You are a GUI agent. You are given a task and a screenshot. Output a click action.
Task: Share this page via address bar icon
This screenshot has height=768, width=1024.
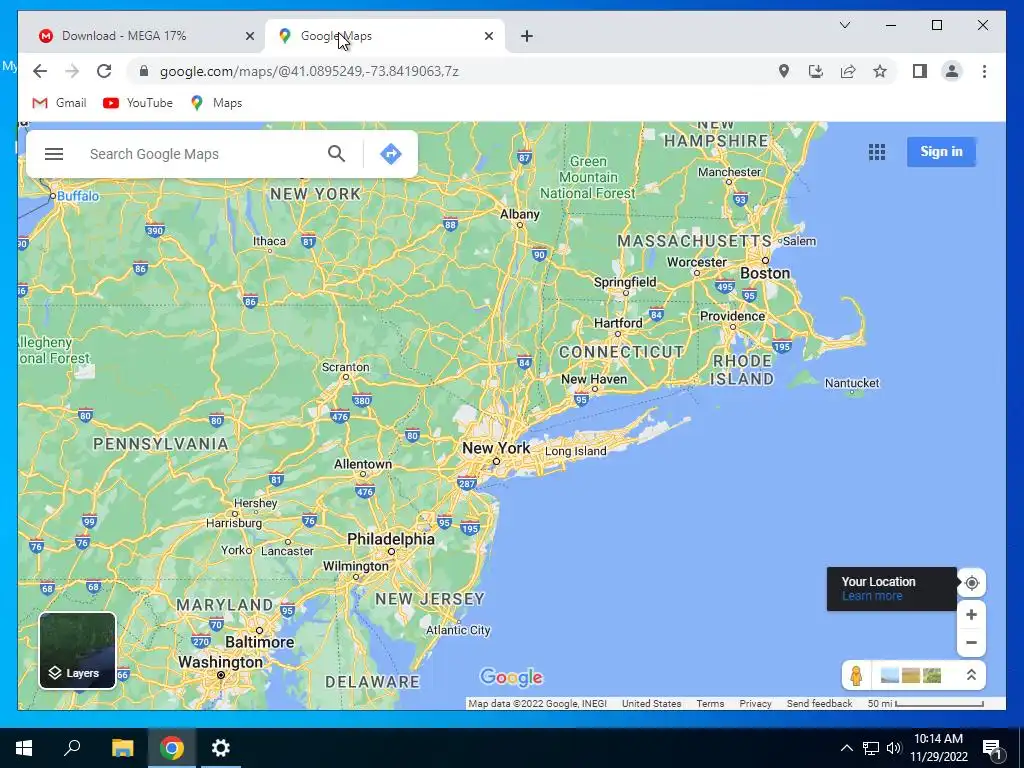(848, 71)
